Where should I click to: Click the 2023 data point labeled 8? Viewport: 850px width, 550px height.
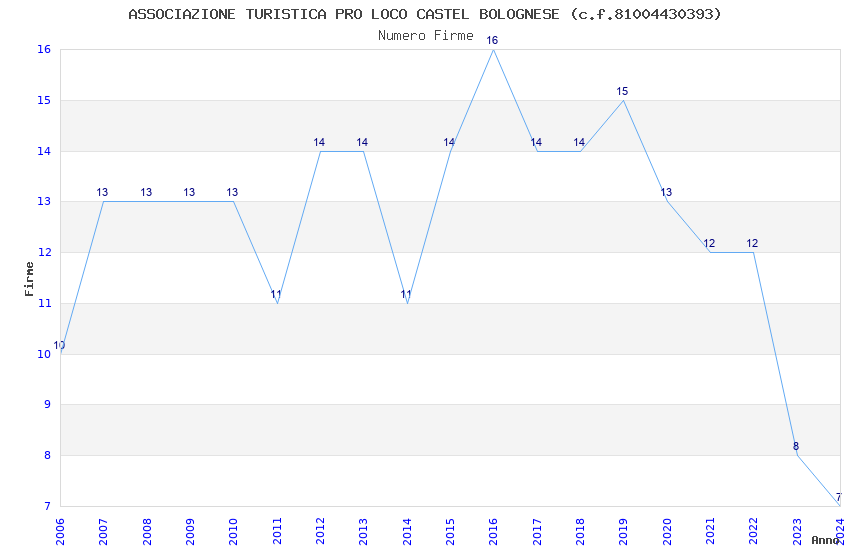(796, 446)
